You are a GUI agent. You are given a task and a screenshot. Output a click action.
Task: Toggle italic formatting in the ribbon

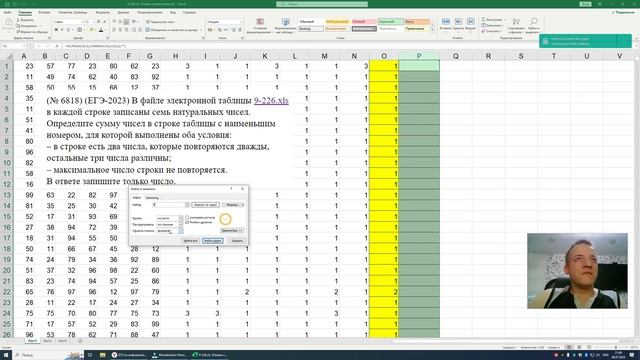62,30
